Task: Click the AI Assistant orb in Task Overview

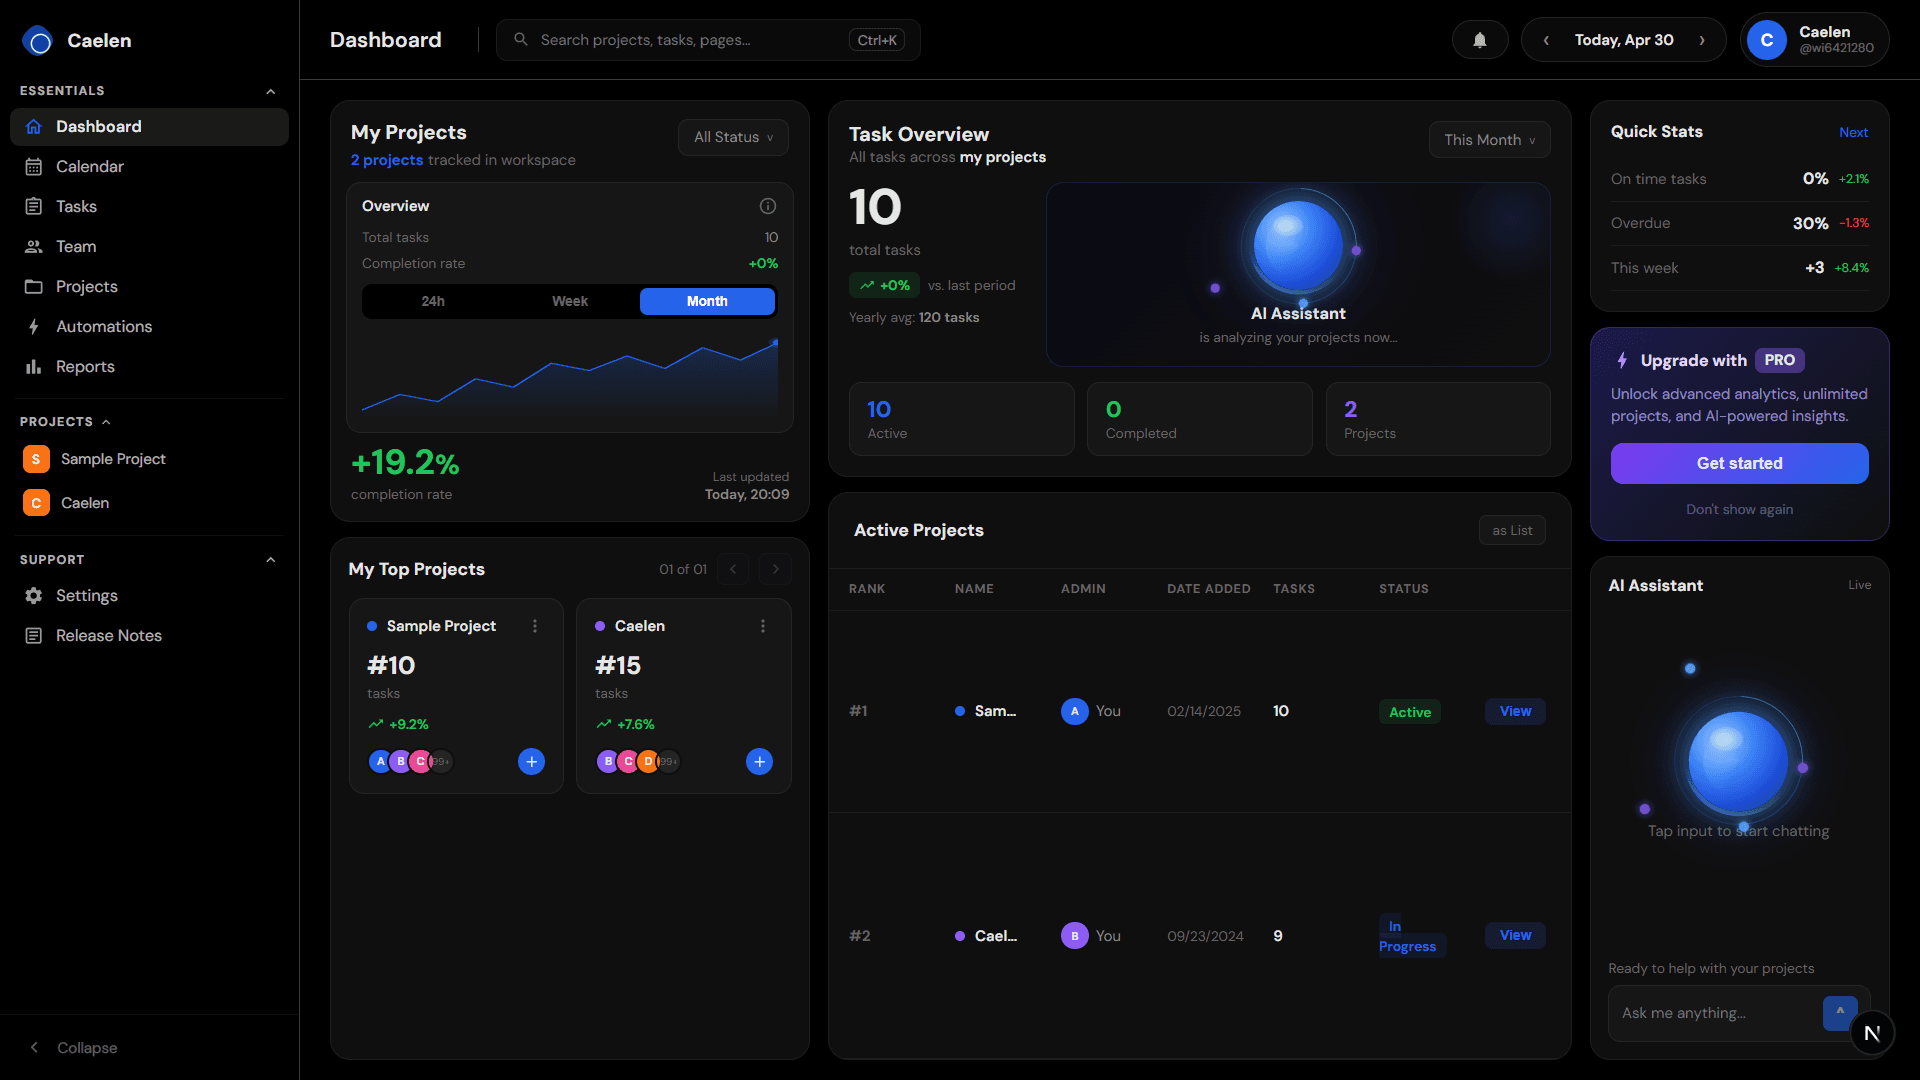Action: (x=1298, y=246)
